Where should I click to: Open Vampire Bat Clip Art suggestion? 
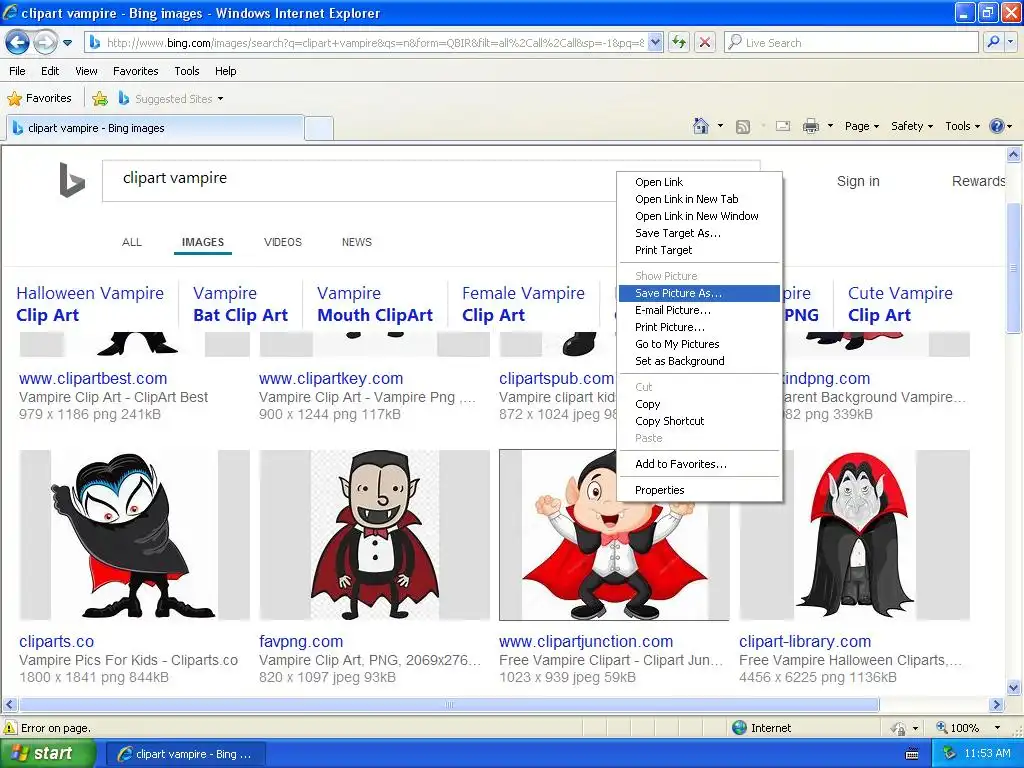tap(240, 304)
